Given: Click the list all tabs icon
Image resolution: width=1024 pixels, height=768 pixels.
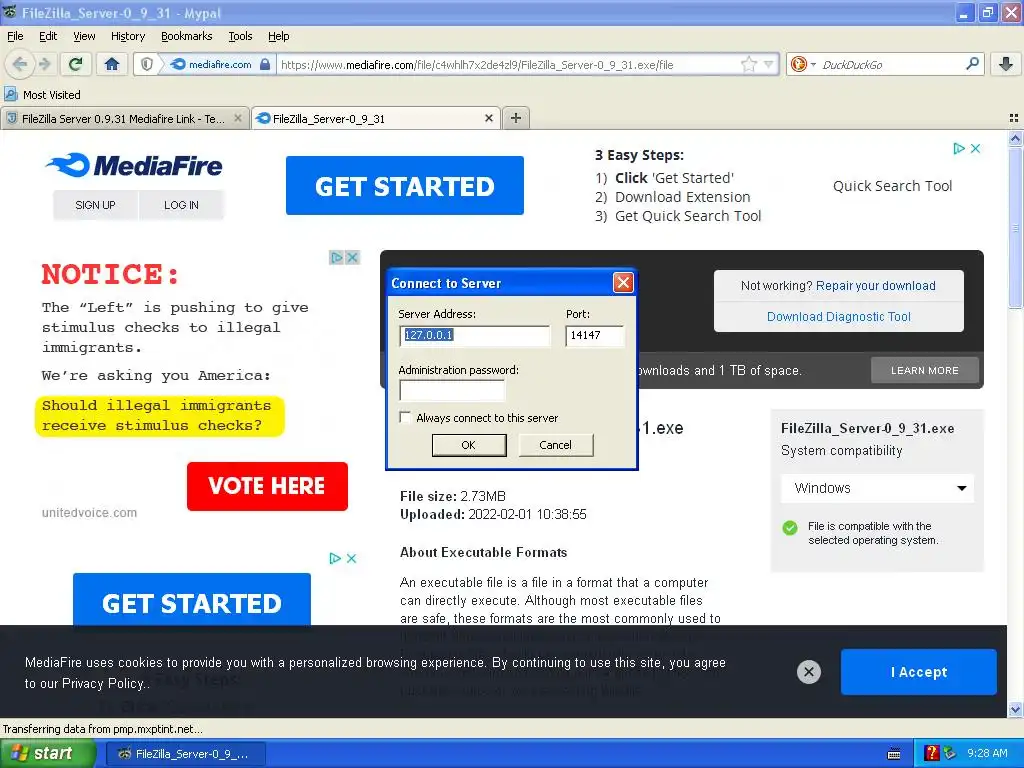Looking at the screenshot, I should (1014, 118).
